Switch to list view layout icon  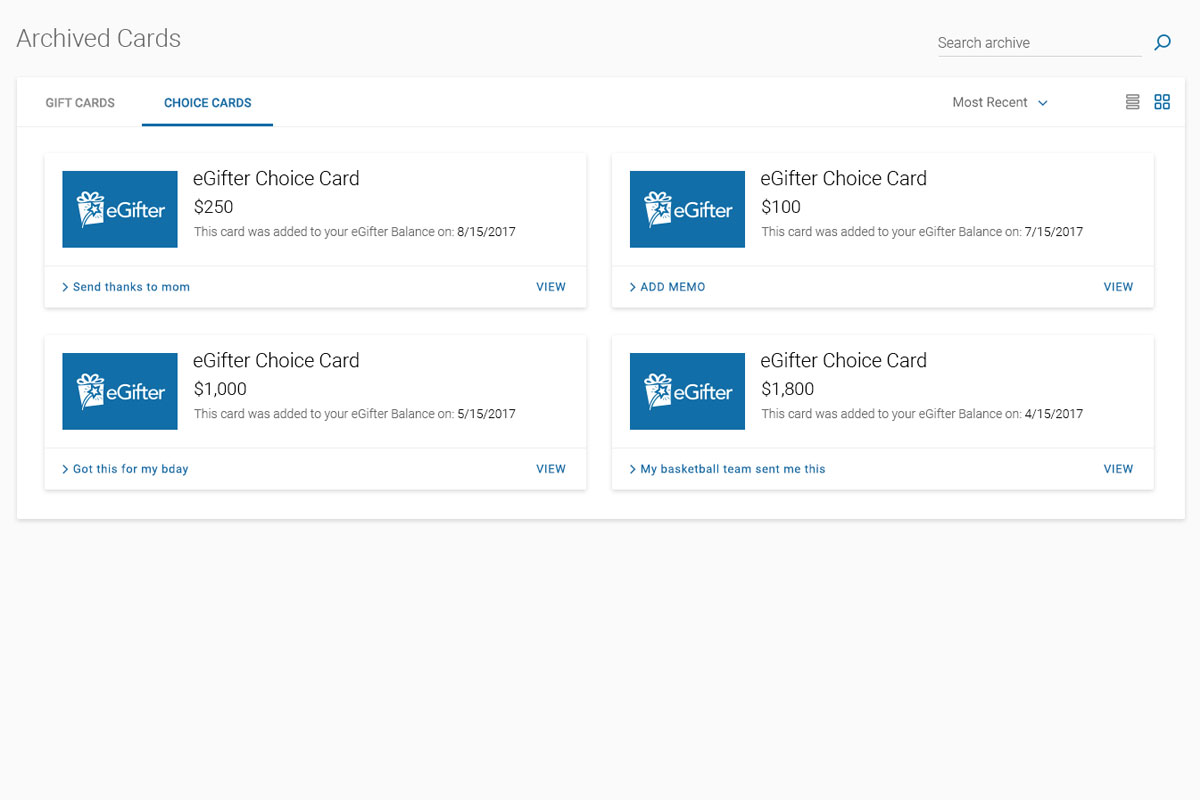pos(1132,102)
